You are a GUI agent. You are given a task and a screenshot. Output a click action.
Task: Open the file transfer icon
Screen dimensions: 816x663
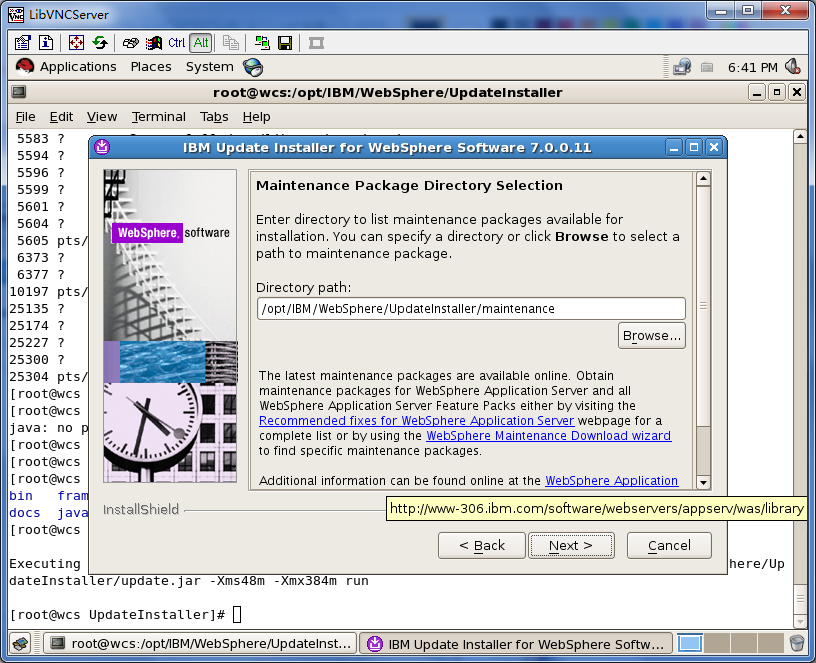261,43
